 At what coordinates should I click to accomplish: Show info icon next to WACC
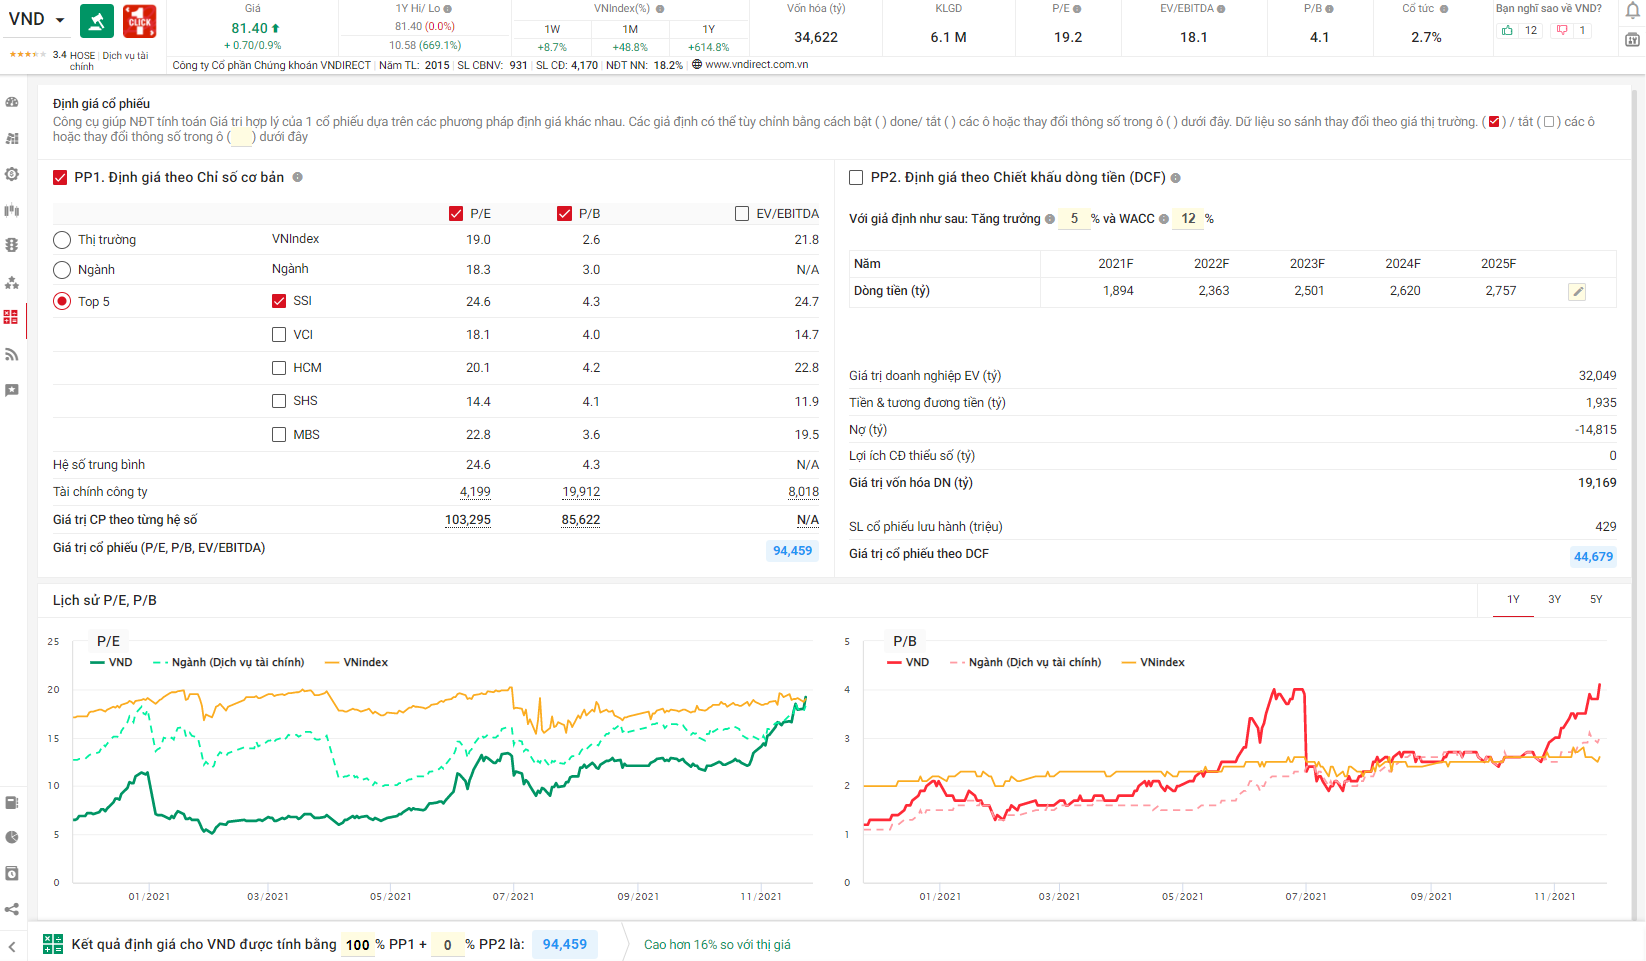click(x=1164, y=219)
